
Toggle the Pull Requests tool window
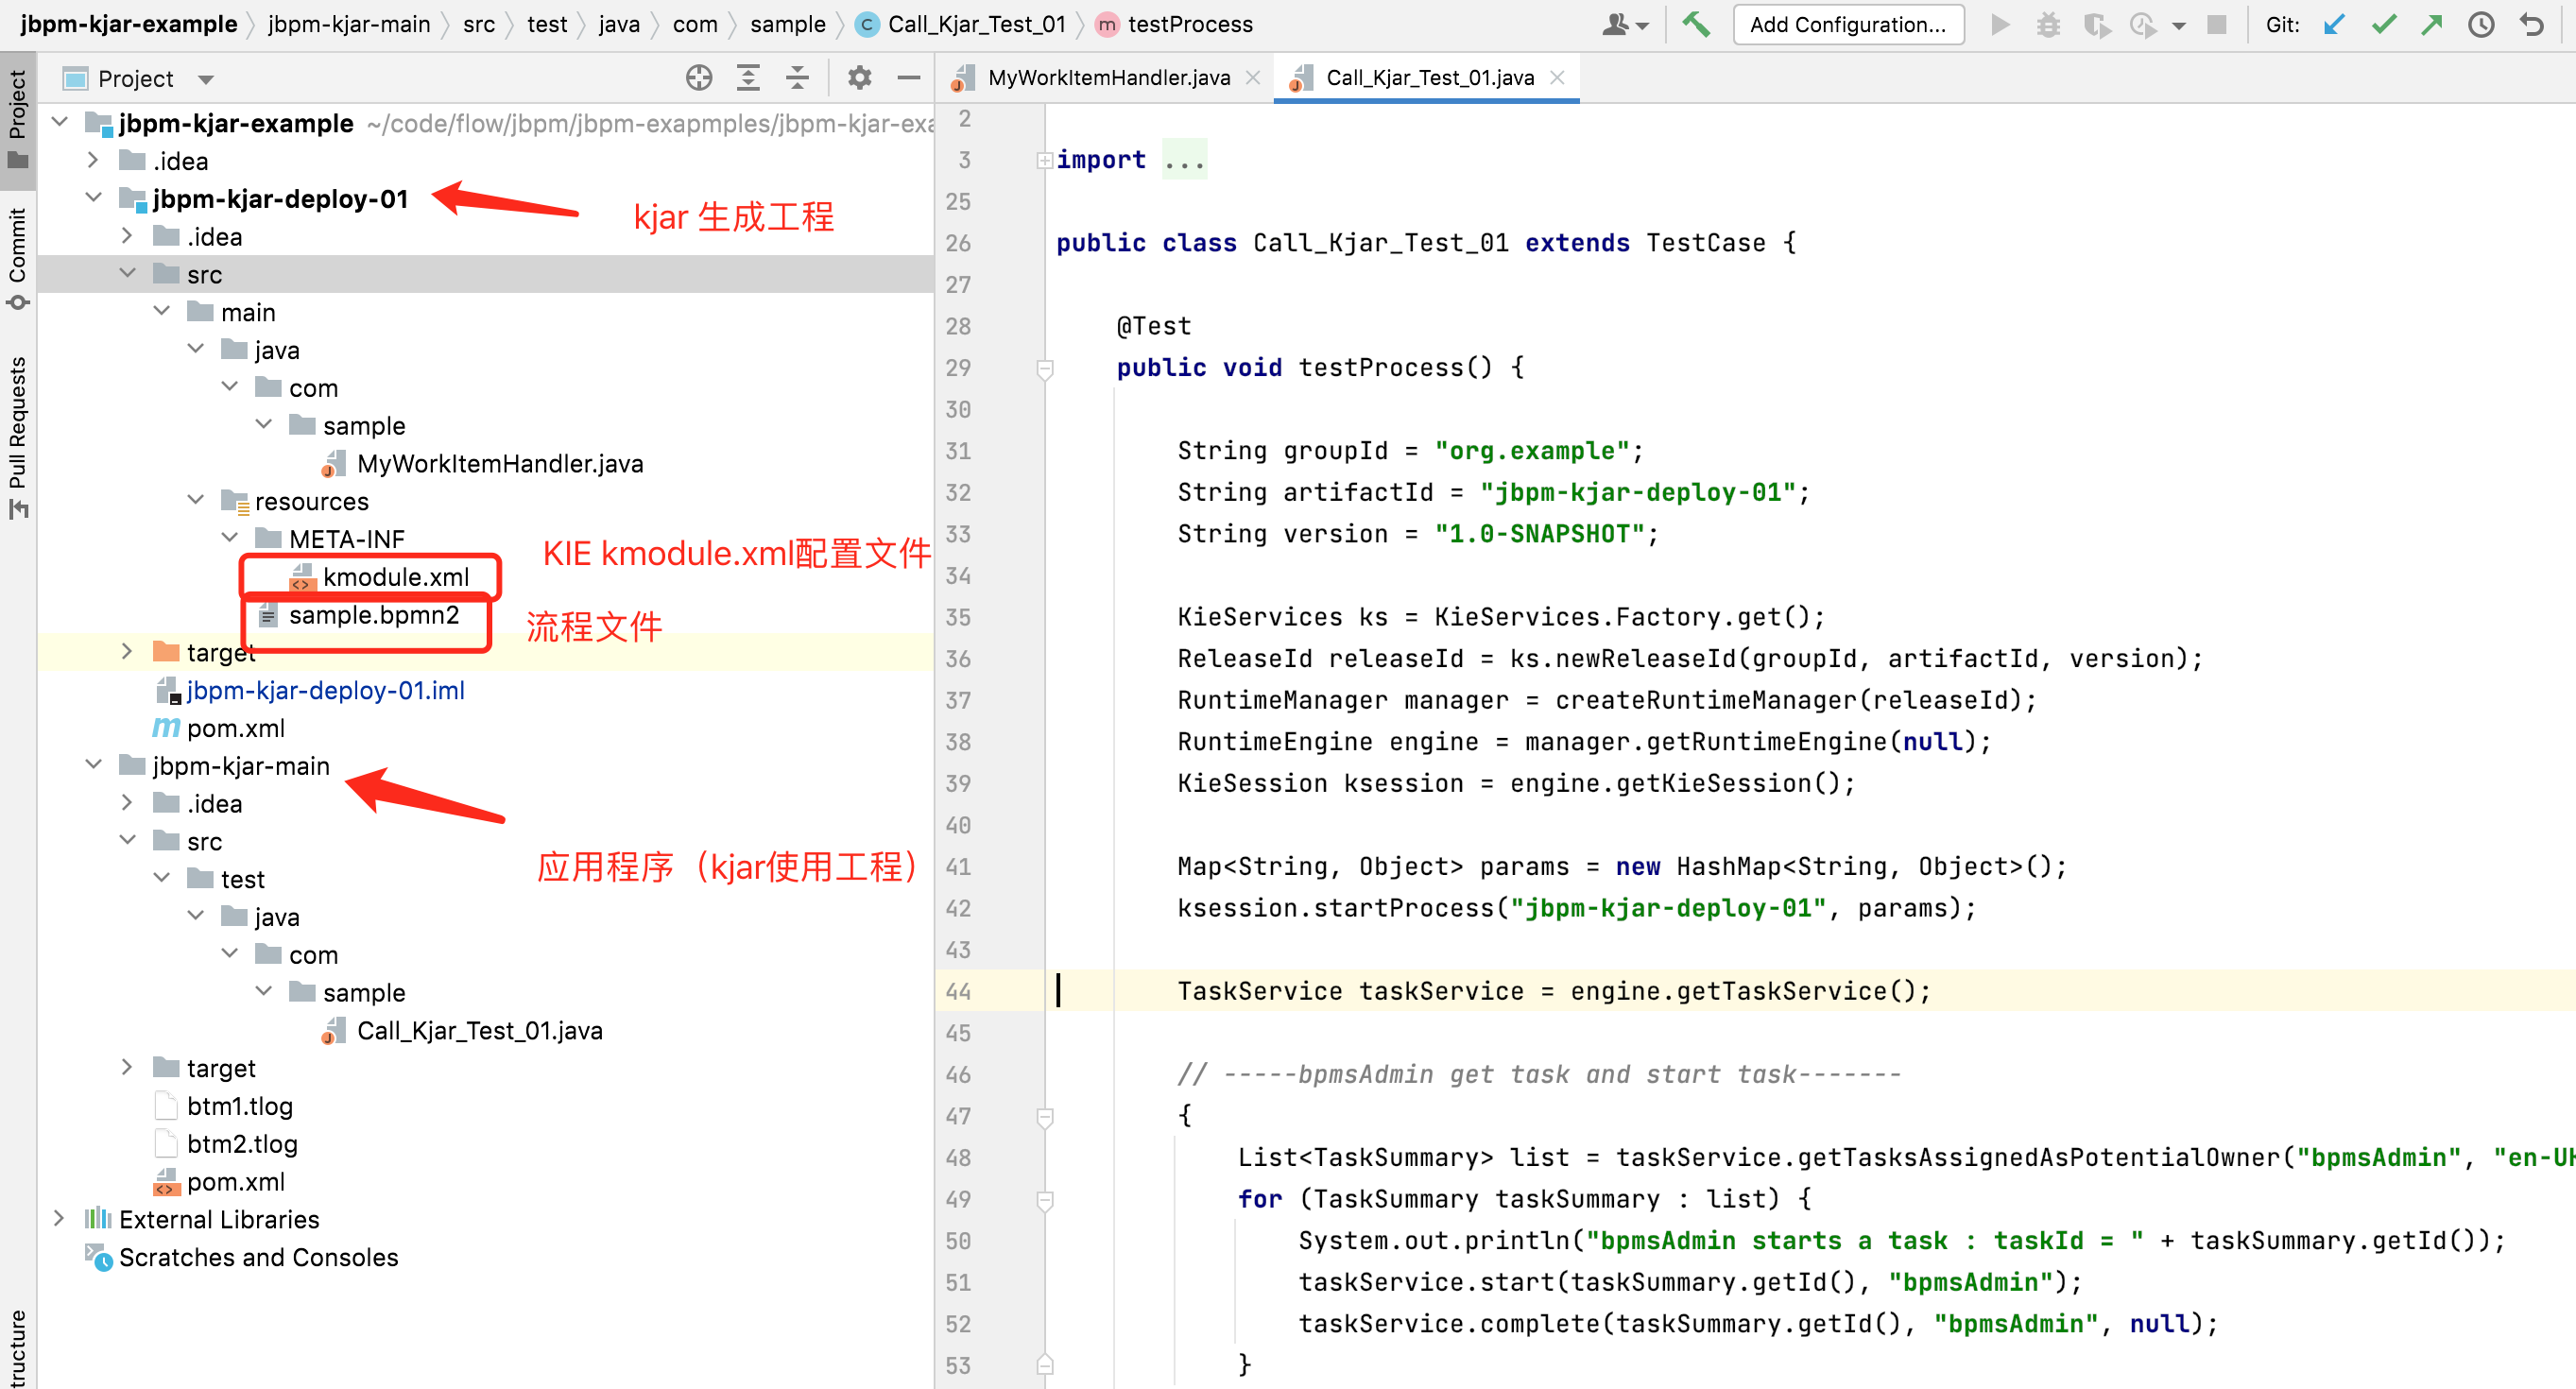coord(17,435)
